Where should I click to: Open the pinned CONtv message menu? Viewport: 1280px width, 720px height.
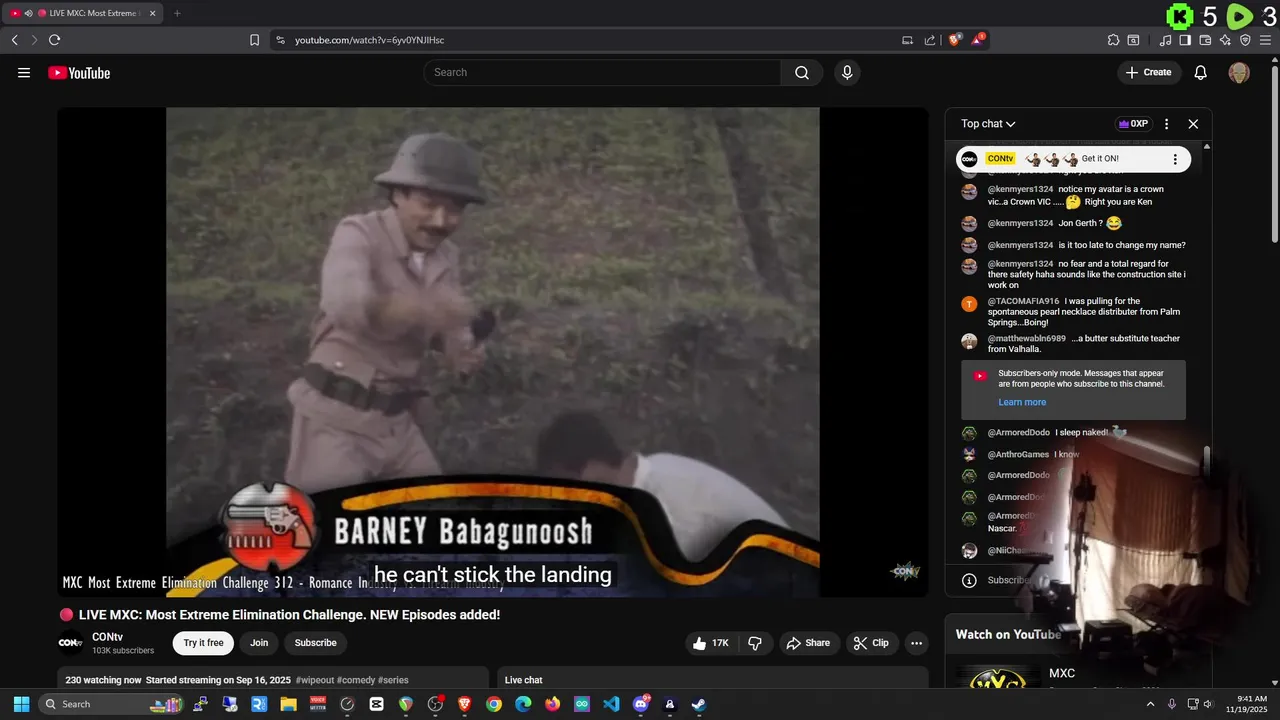pyautogui.click(x=1175, y=159)
